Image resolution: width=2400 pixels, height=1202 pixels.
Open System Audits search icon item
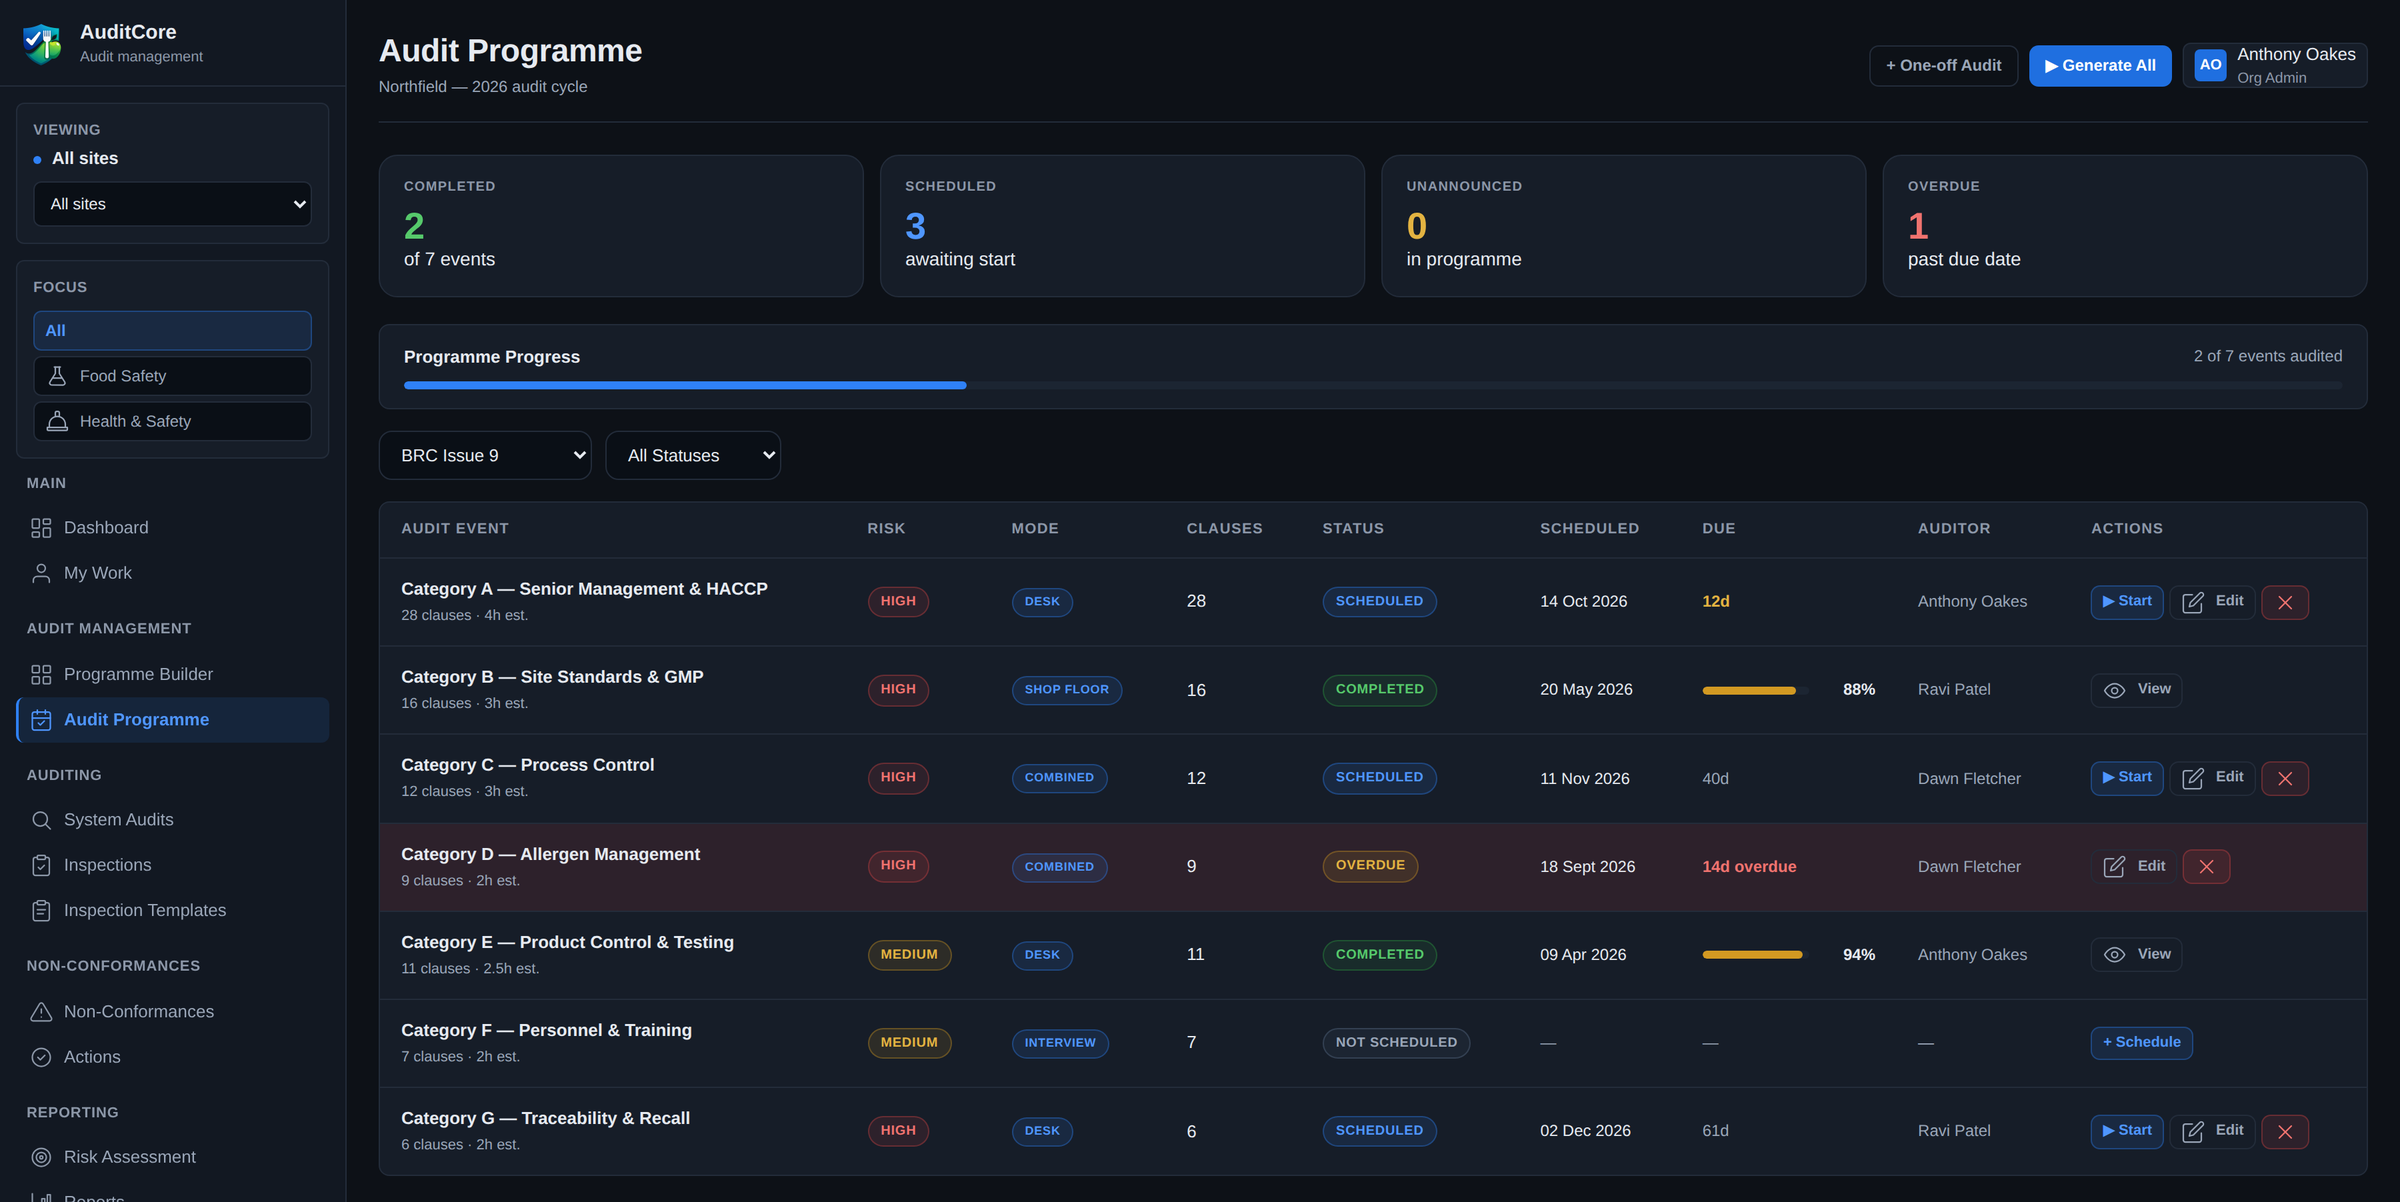pyautogui.click(x=172, y=819)
